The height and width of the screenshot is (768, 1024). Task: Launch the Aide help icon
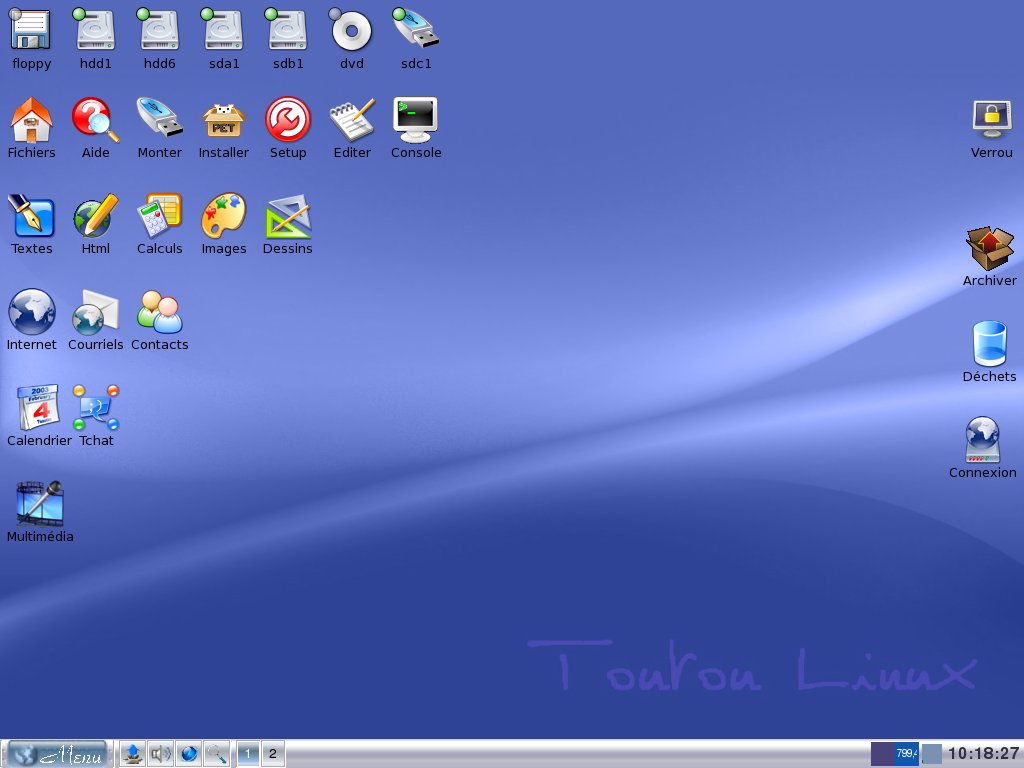95,120
